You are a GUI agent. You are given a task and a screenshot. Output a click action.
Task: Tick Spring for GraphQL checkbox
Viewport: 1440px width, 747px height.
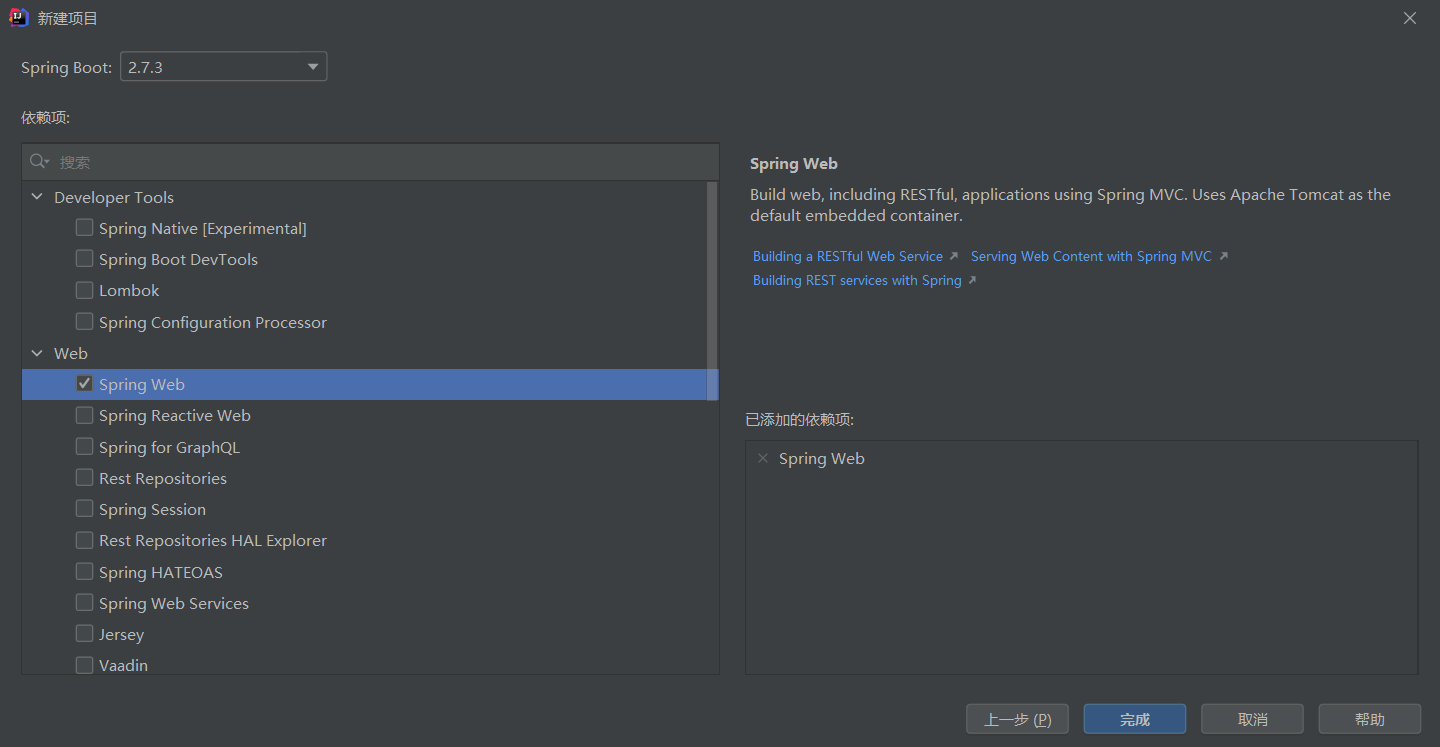pyautogui.click(x=84, y=447)
